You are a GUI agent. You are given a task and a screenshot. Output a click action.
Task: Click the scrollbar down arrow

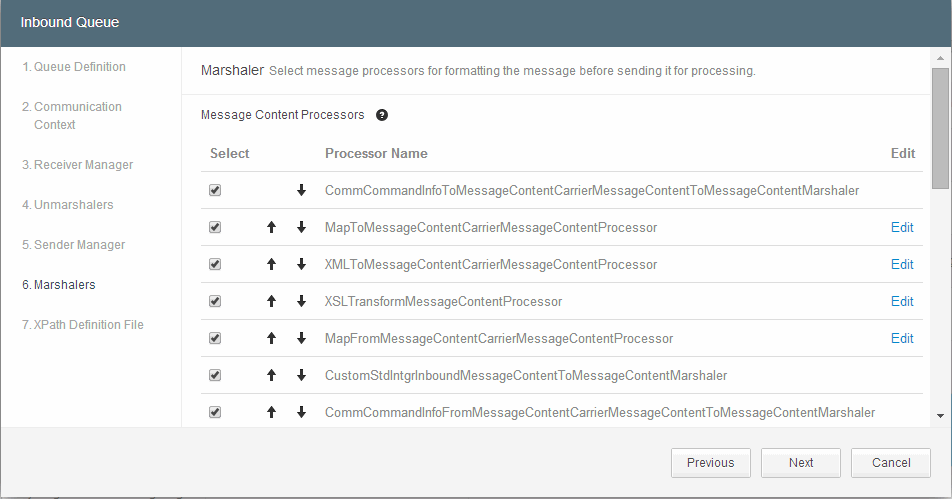[940, 415]
